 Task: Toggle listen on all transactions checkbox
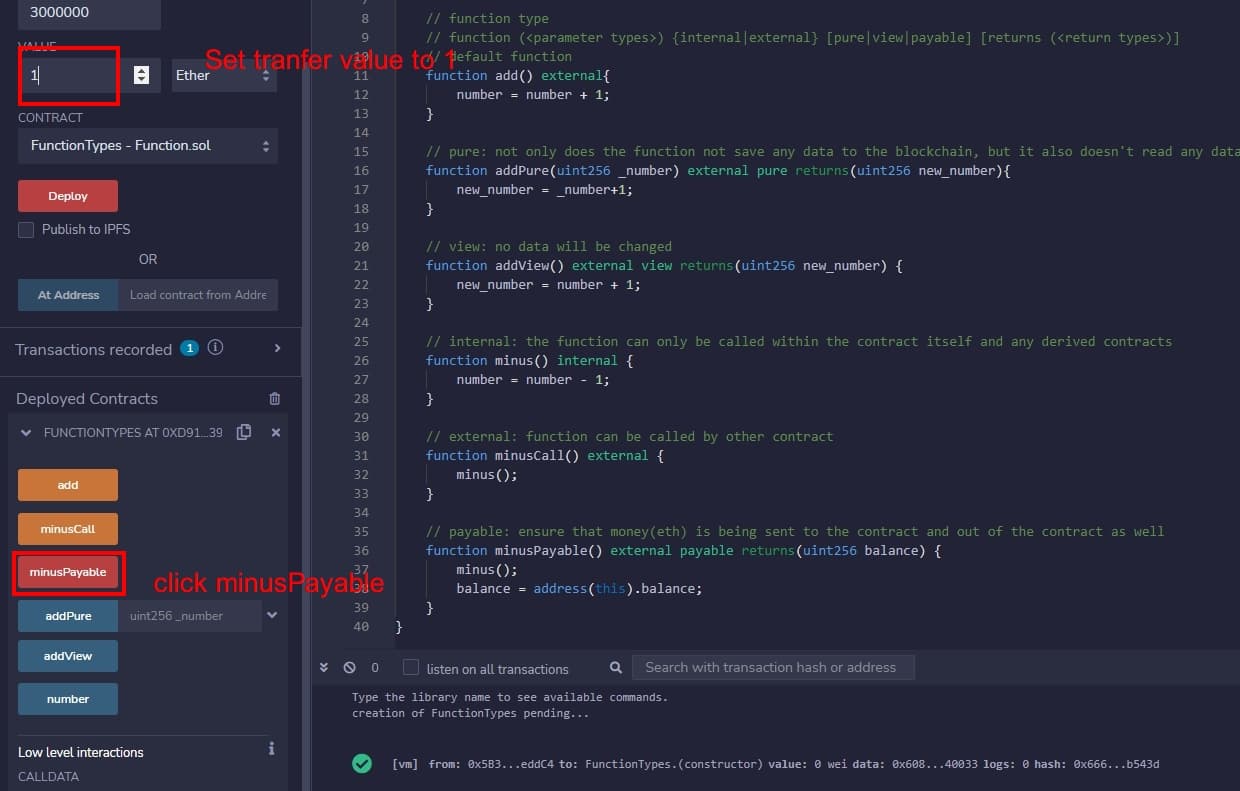pyautogui.click(x=411, y=668)
